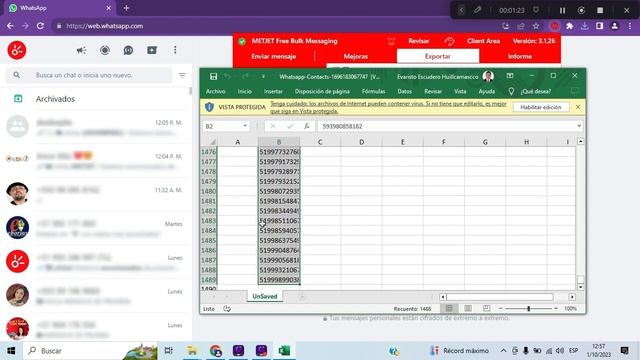Expand the Name Box dropdown showing B2

click(245, 126)
